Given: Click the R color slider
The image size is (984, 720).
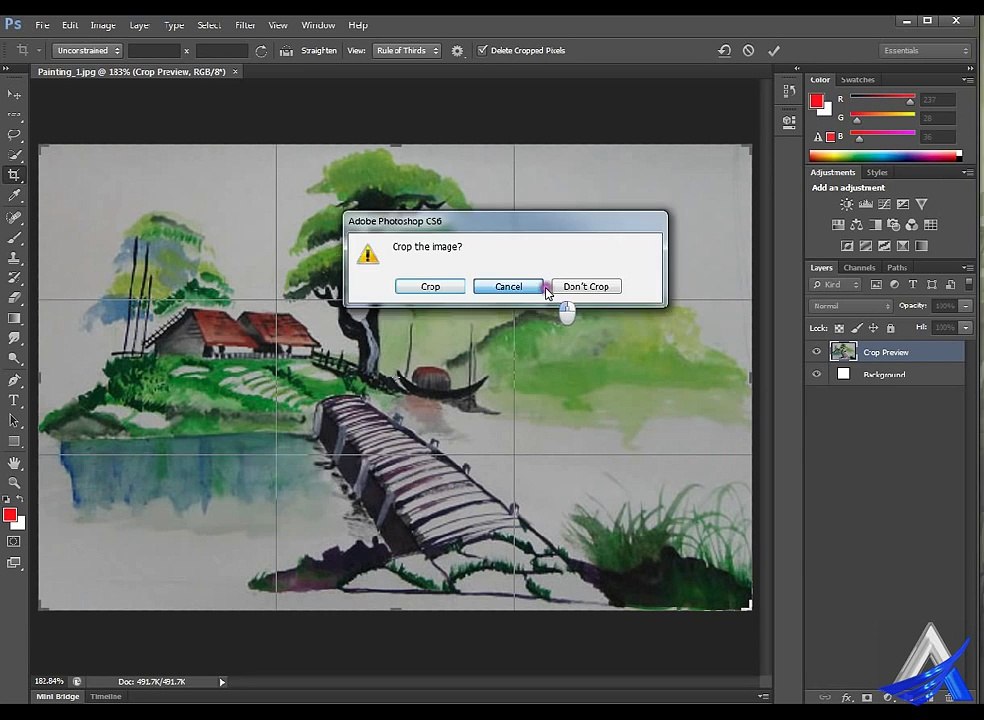Looking at the screenshot, I should (882, 99).
